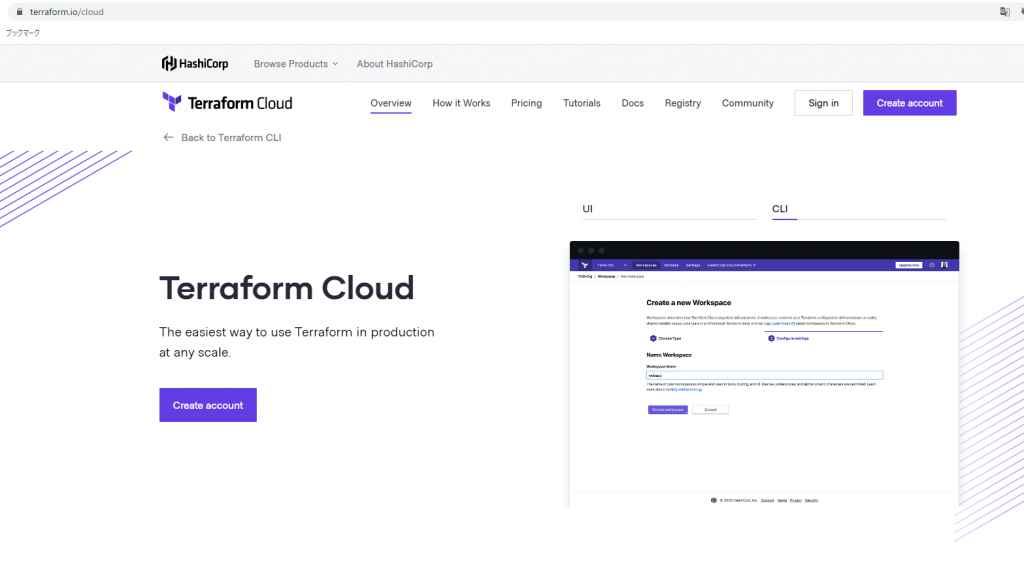Open the Community nav item
This screenshot has width=1024, height=563.
click(747, 103)
